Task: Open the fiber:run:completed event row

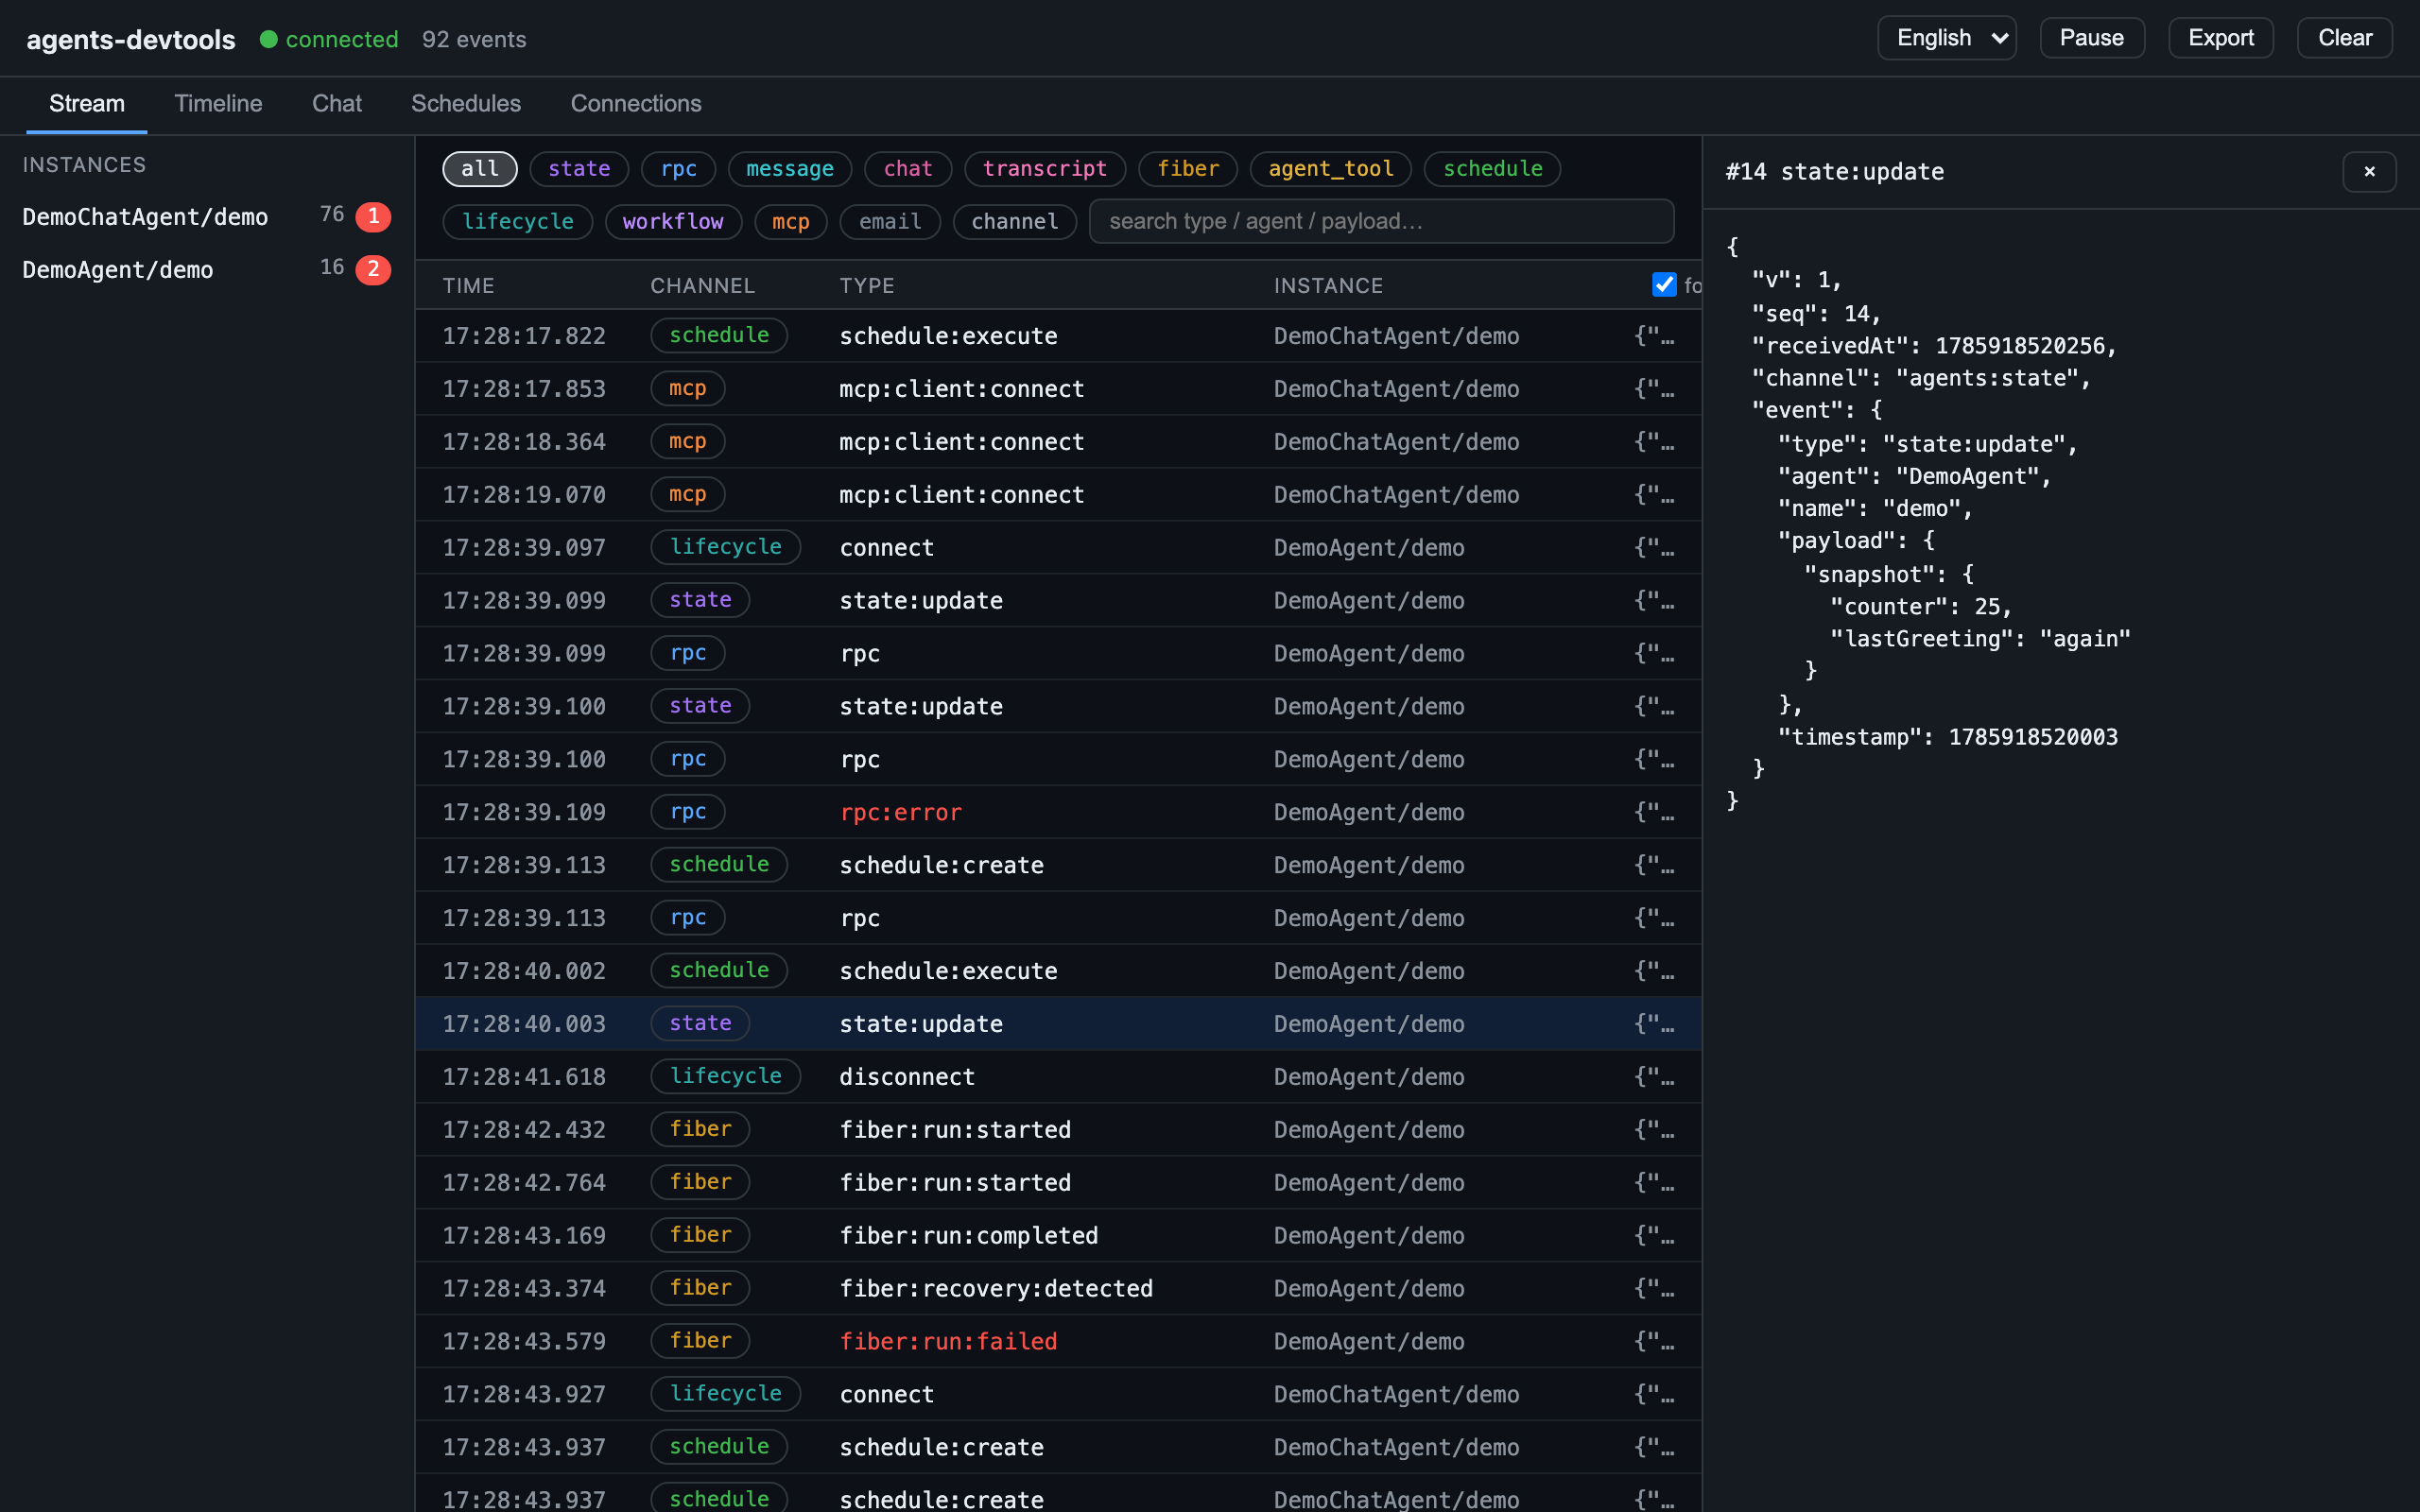Action: [1058, 1236]
